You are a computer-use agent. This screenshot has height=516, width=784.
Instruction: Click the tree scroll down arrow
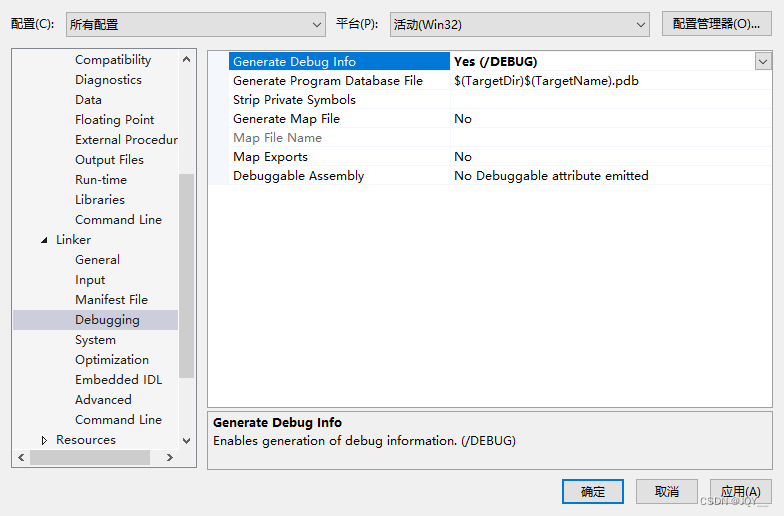[186, 440]
